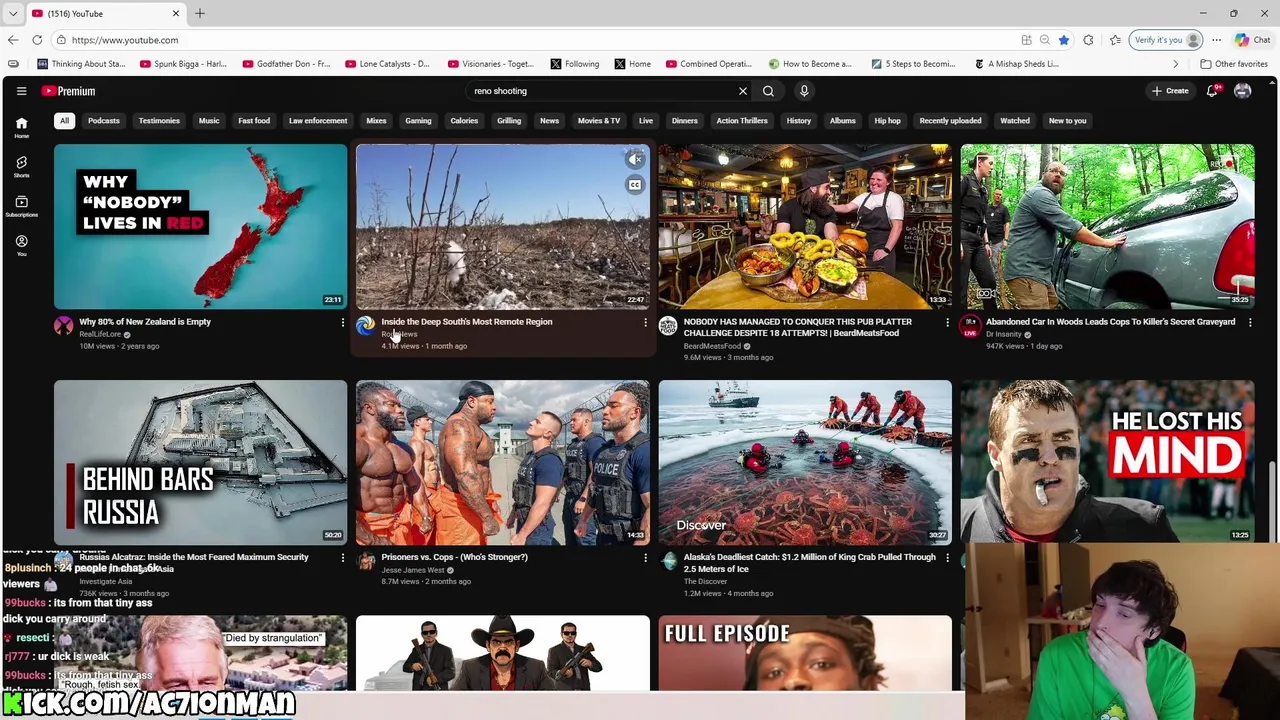Open options for Prisoners vs. Cops video
Image resolution: width=1280 pixels, height=720 pixels.
[645, 558]
